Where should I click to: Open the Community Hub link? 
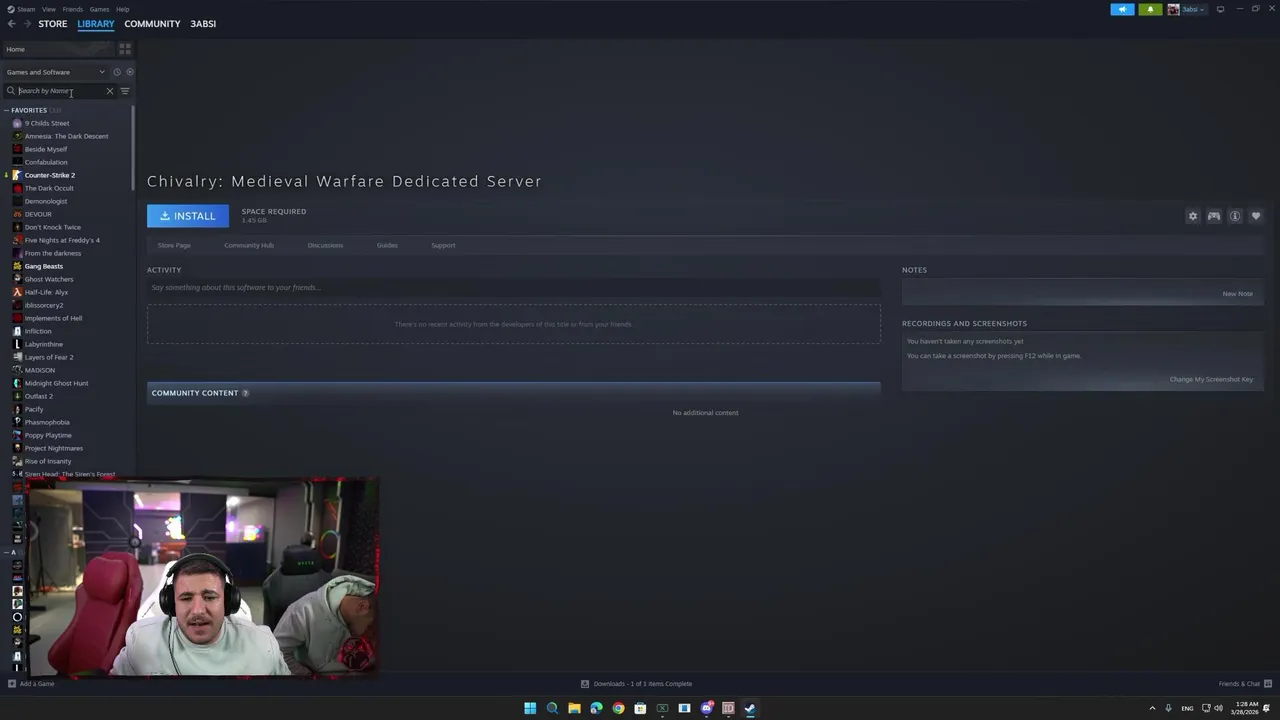pyautogui.click(x=249, y=245)
